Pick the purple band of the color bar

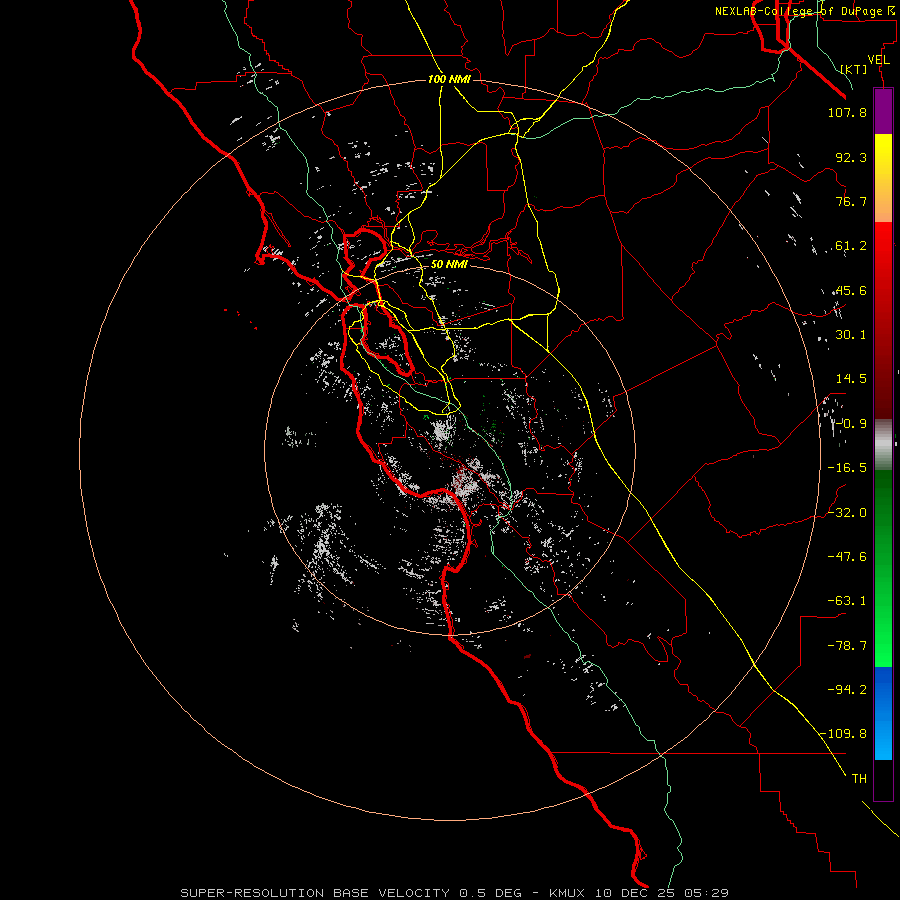tap(883, 112)
